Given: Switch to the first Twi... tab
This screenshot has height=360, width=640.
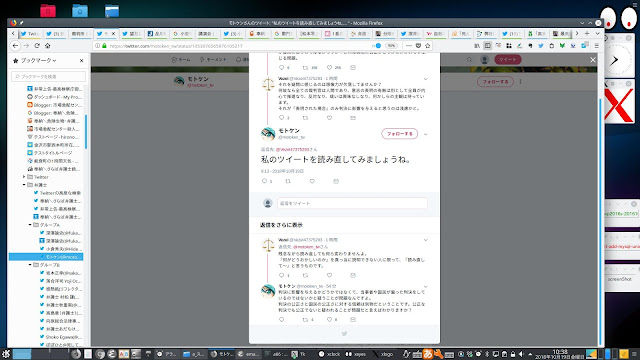Looking at the screenshot, I should 30,34.
